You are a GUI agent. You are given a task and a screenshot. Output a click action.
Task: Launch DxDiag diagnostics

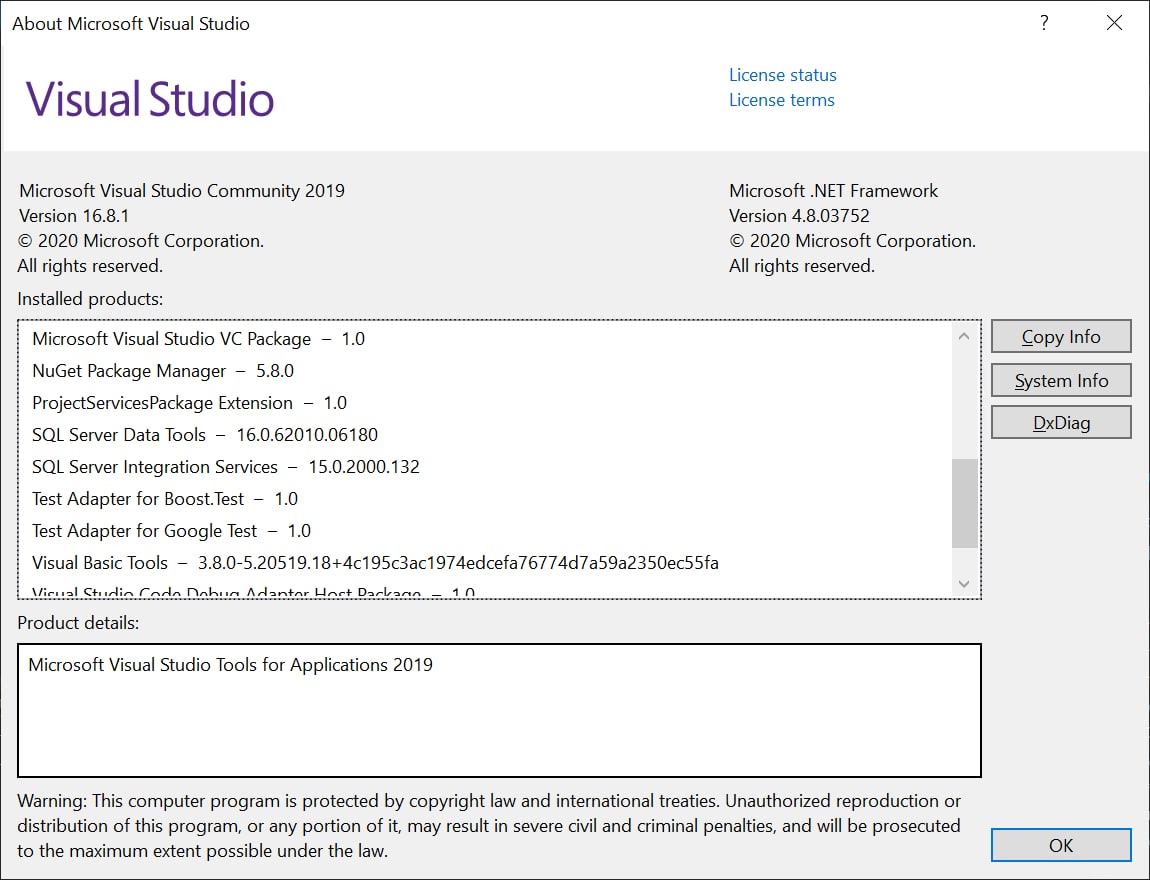coord(1061,422)
